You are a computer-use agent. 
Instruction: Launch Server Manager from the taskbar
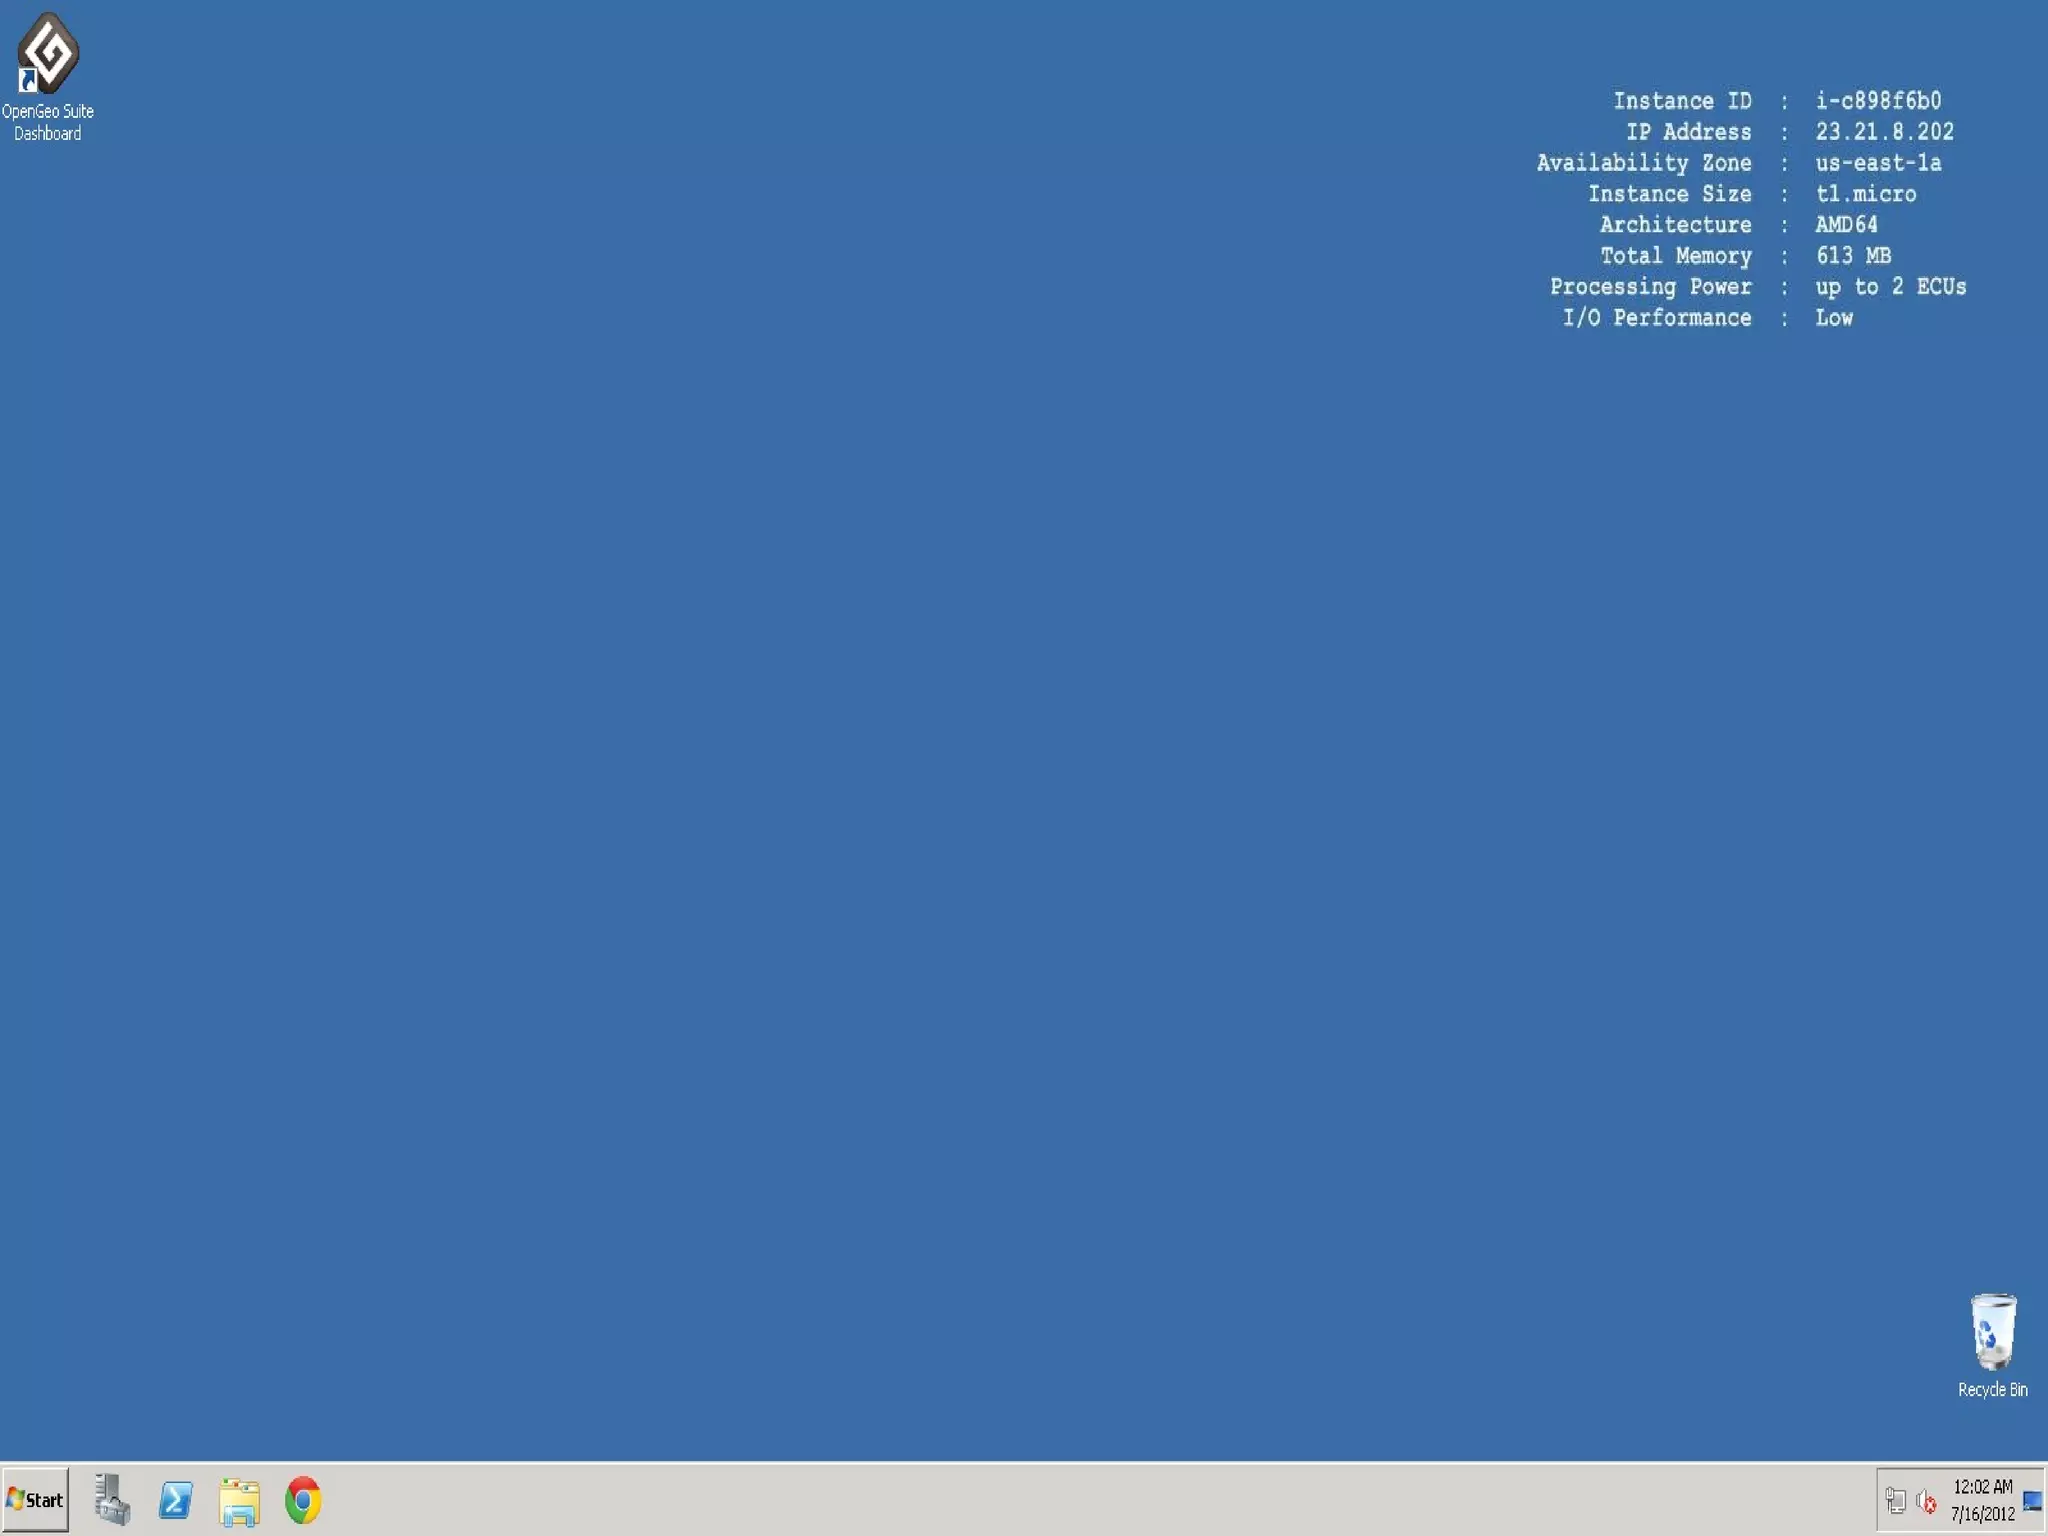112,1500
